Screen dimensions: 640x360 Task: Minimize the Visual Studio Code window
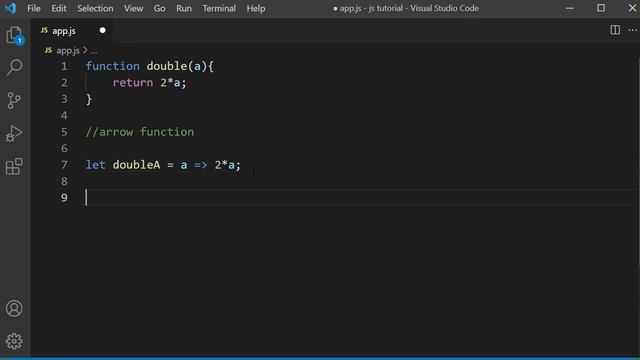coord(570,8)
